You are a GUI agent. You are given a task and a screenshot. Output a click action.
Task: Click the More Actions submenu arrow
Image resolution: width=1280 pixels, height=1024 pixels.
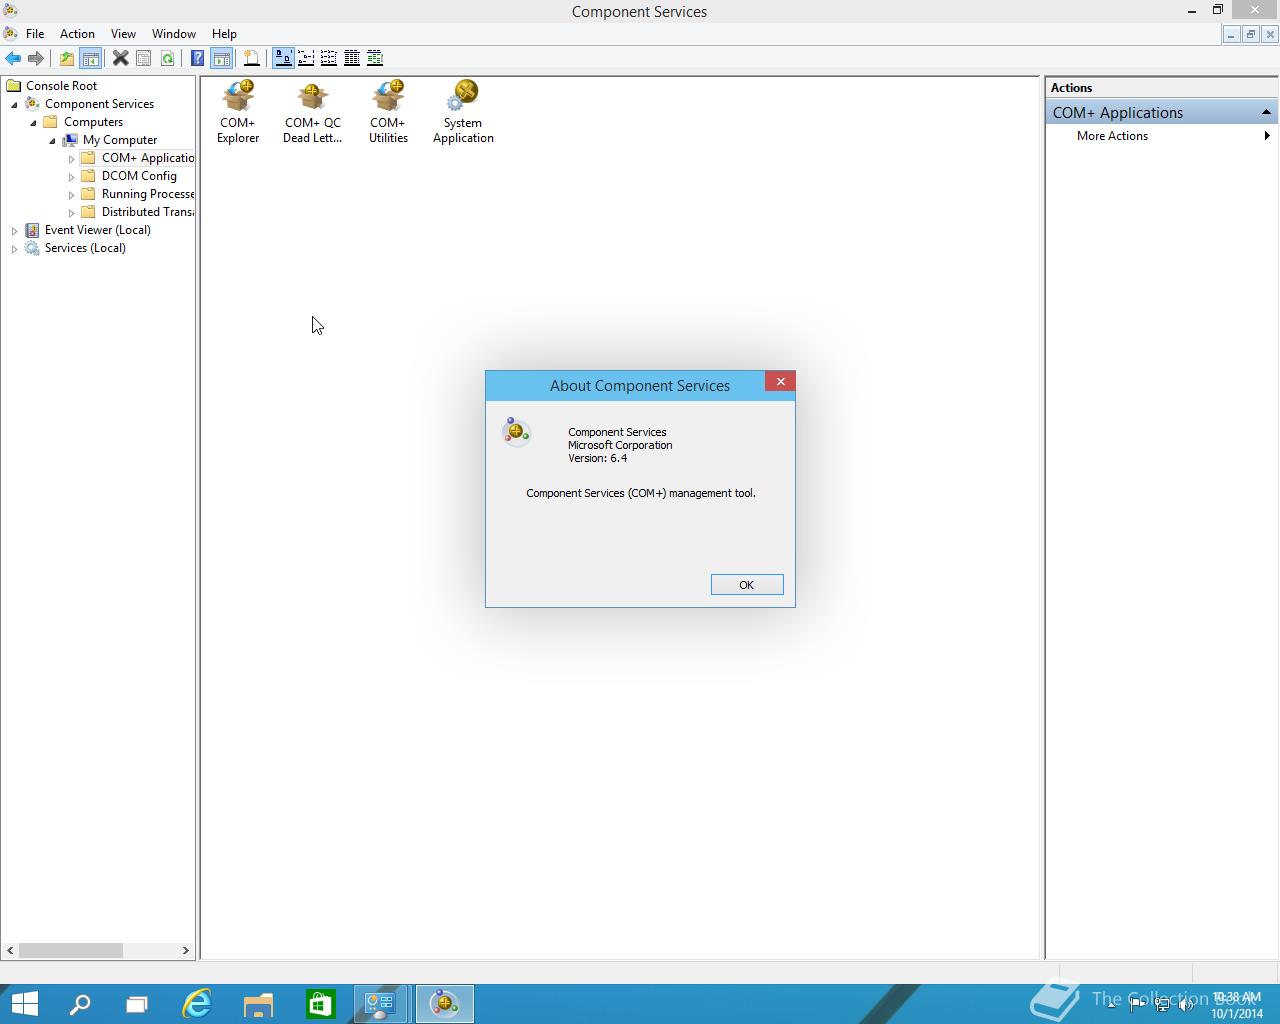pos(1267,136)
